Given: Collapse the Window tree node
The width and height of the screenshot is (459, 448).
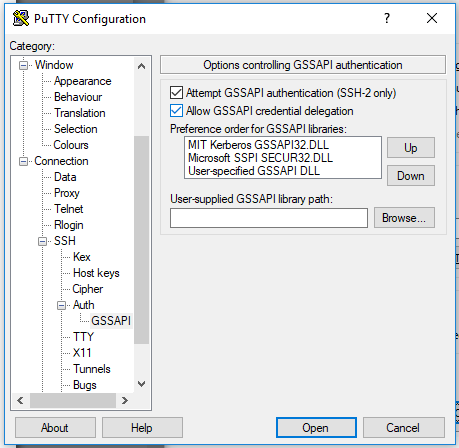Looking at the screenshot, I should [23, 65].
